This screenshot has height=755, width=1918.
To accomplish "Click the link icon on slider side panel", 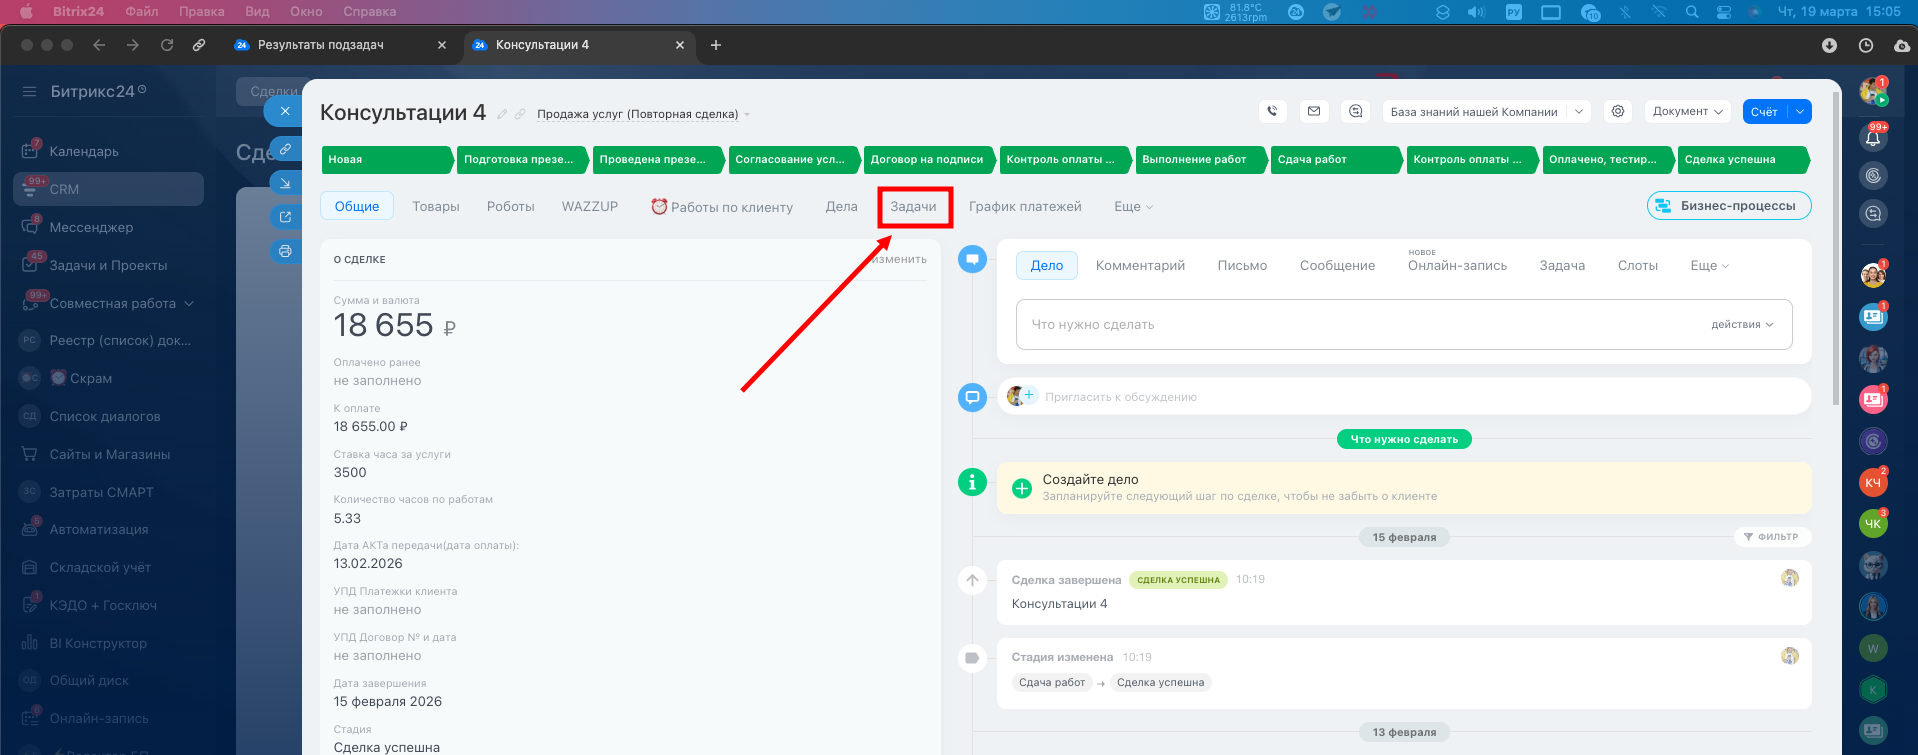I will (285, 149).
